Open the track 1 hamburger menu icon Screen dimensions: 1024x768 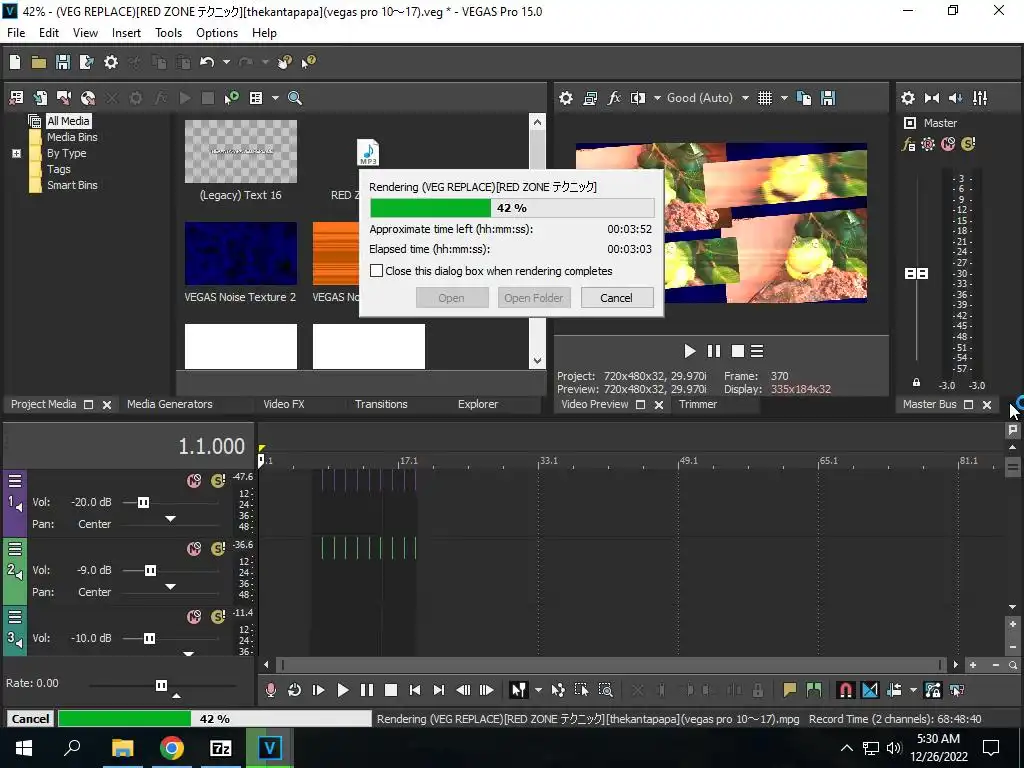pyautogui.click(x=15, y=481)
